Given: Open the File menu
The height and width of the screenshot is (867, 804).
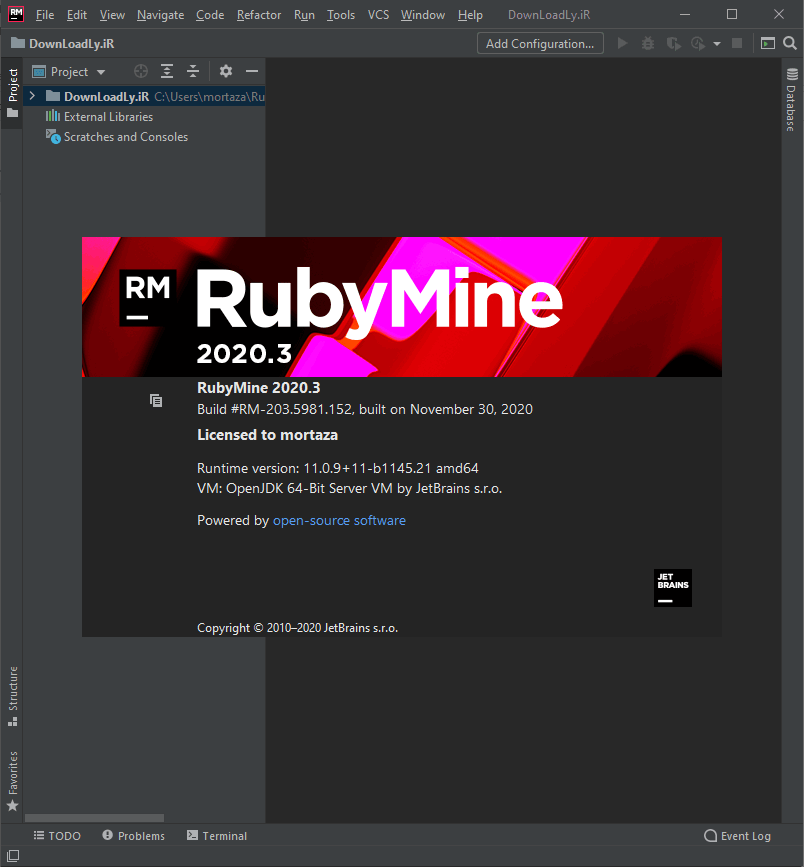Looking at the screenshot, I should (x=45, y=15).
